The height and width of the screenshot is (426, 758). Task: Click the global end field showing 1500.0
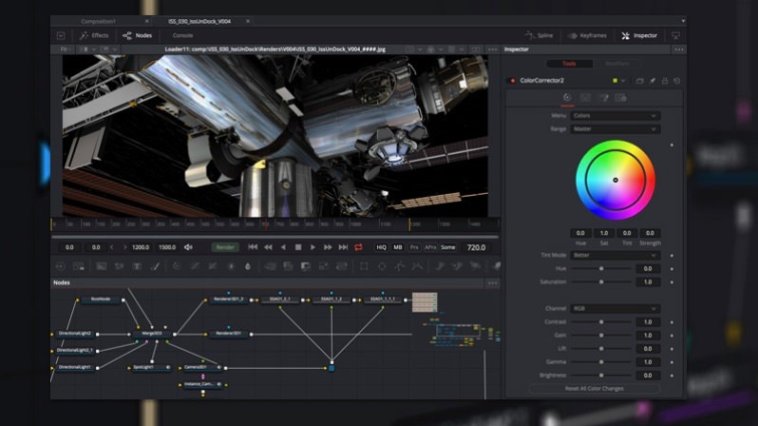[x=167, y=247]
